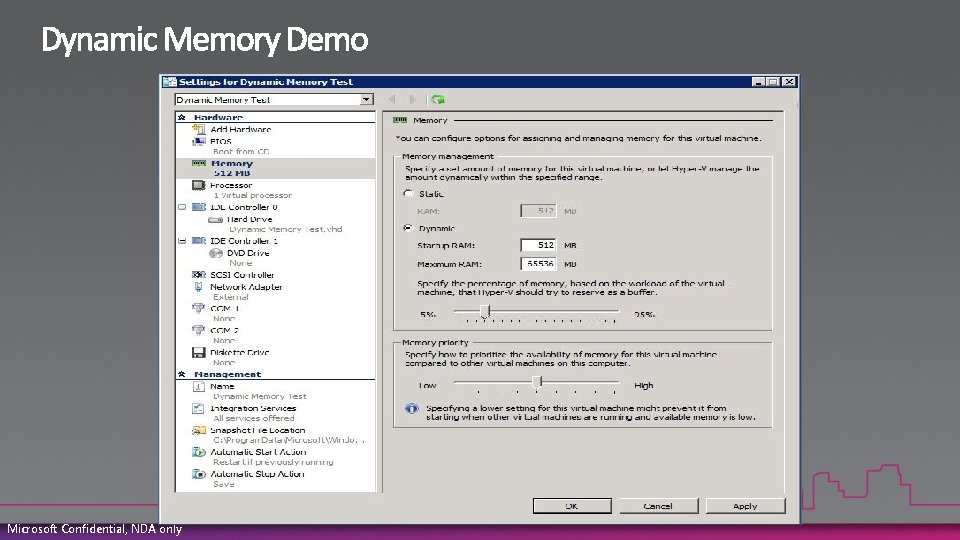
Task: Click the Maximum RAM input field
Action: click(x=538, y=264)
